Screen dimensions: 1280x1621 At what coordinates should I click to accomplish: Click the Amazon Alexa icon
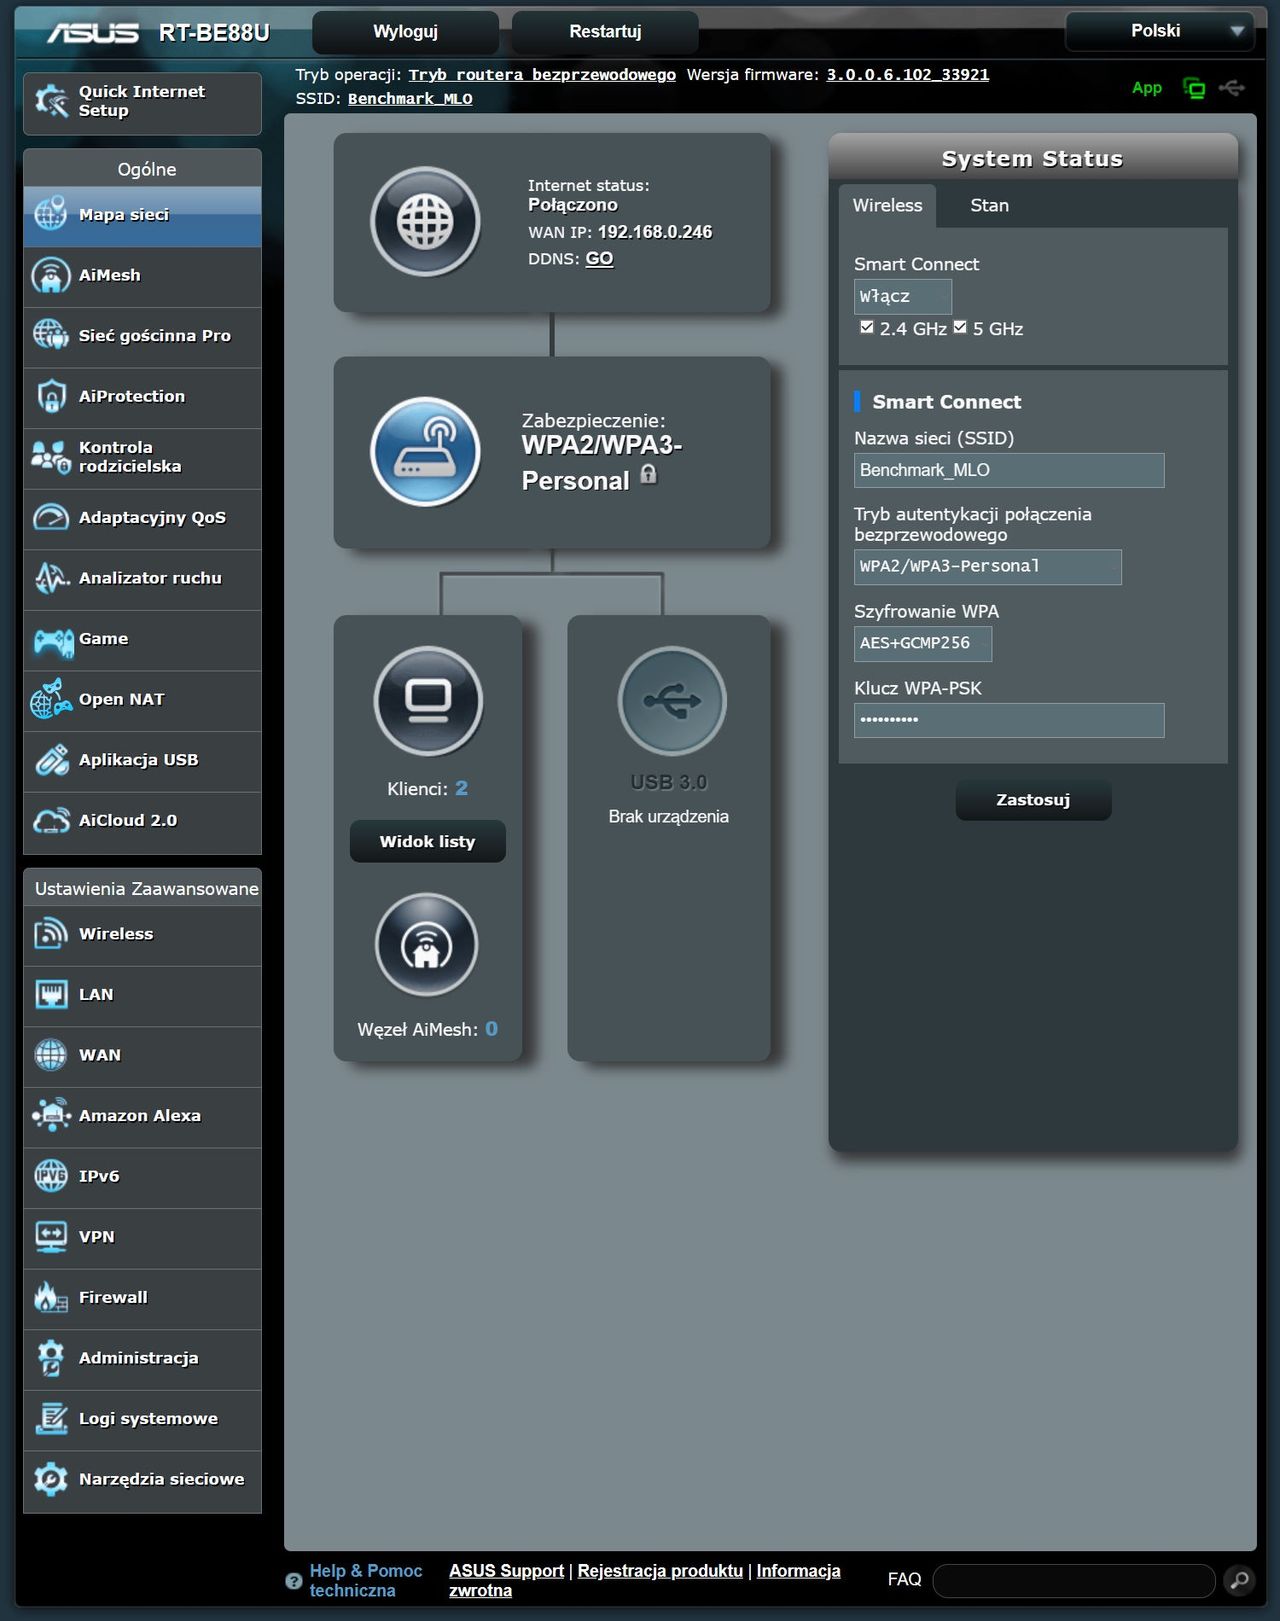tap(51, 1115)
